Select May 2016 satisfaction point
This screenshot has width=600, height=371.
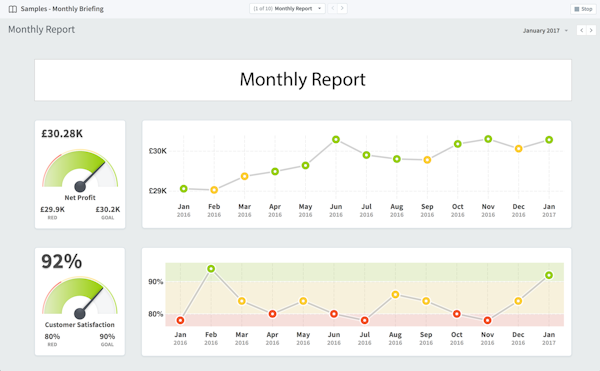coord(303,301)
